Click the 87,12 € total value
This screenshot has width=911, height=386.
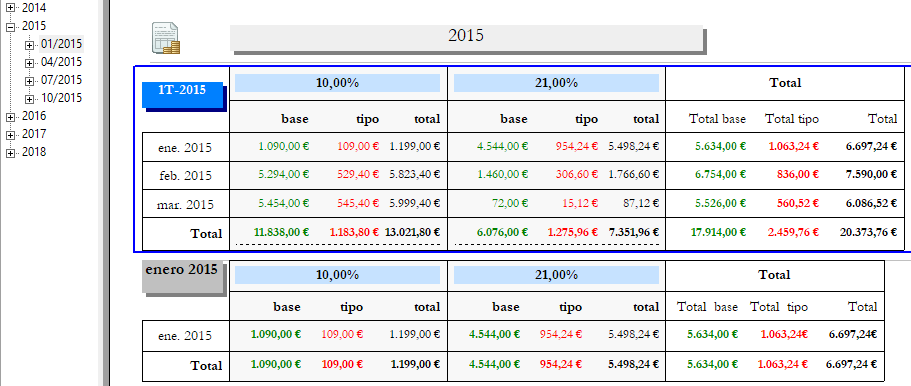click(641, 203)
